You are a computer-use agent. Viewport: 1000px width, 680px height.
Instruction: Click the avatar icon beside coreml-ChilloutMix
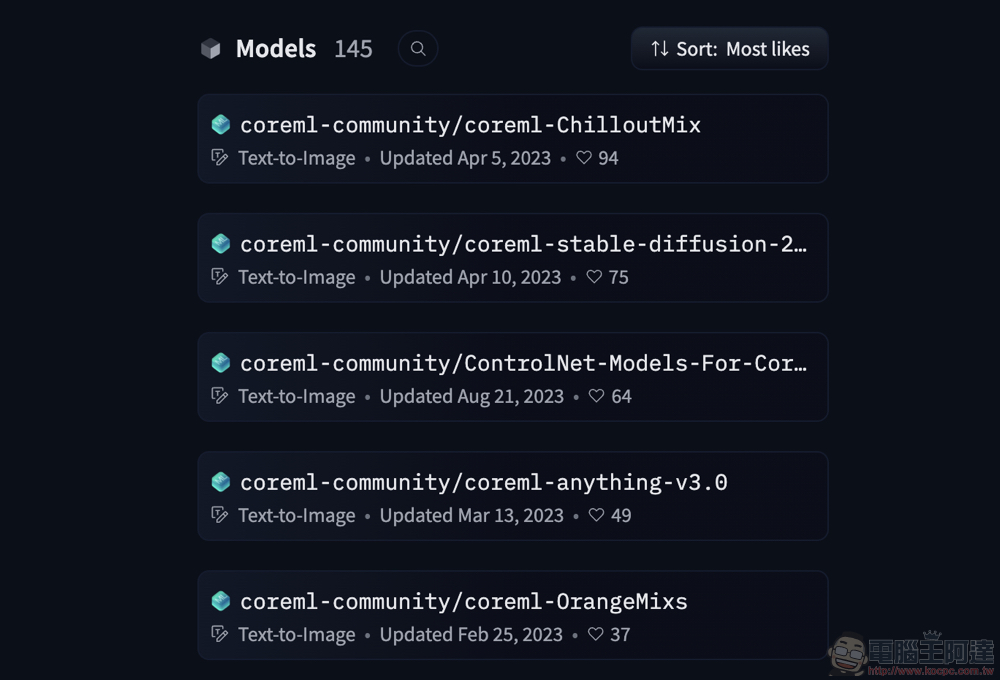(221, 124)
